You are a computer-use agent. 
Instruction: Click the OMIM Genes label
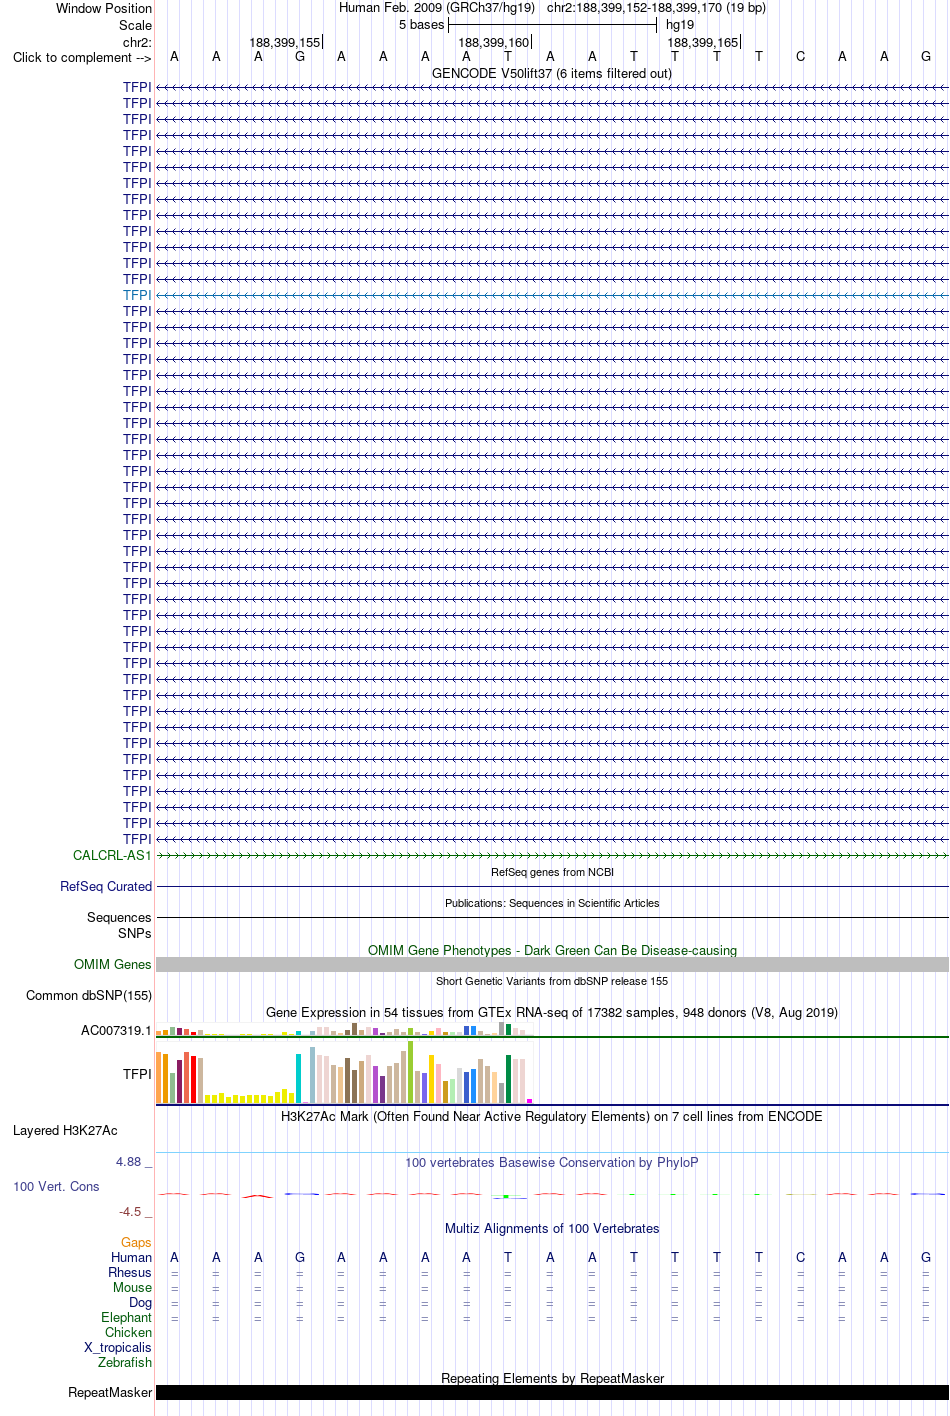click(113, 964)
